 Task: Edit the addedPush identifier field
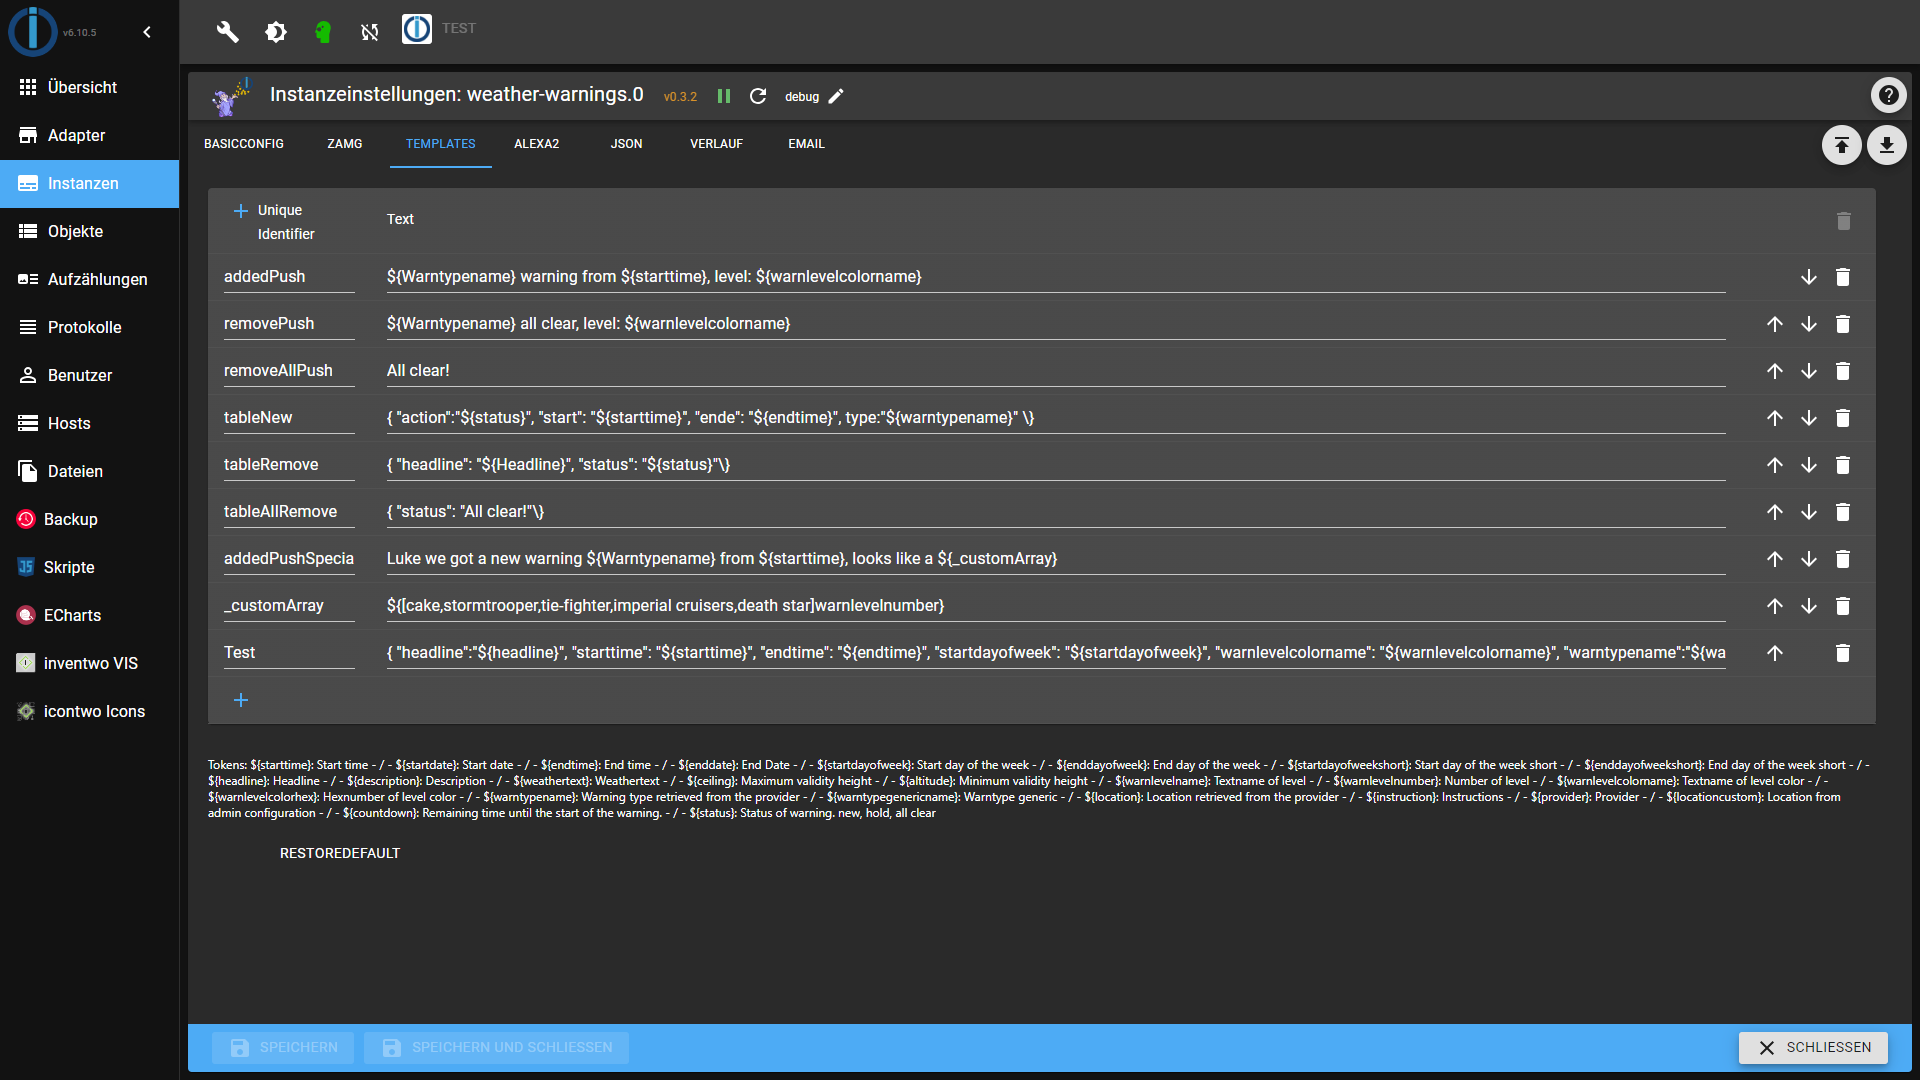[x=289, y=277]
